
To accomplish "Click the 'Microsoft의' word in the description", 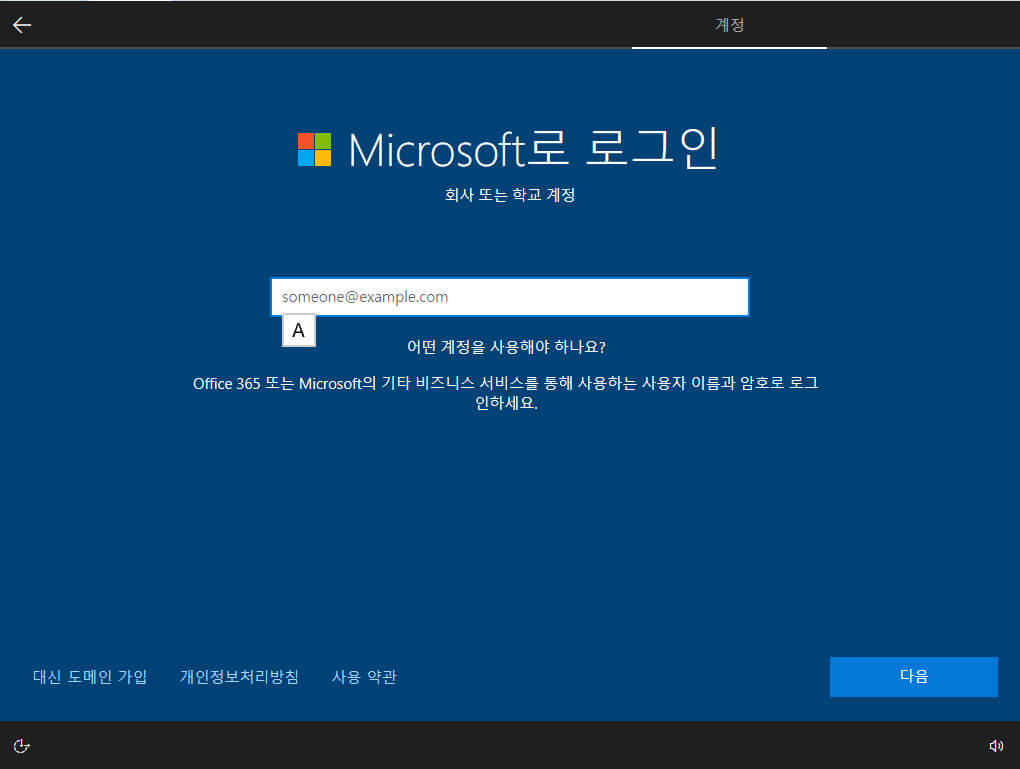I will (x=337, y=383).
